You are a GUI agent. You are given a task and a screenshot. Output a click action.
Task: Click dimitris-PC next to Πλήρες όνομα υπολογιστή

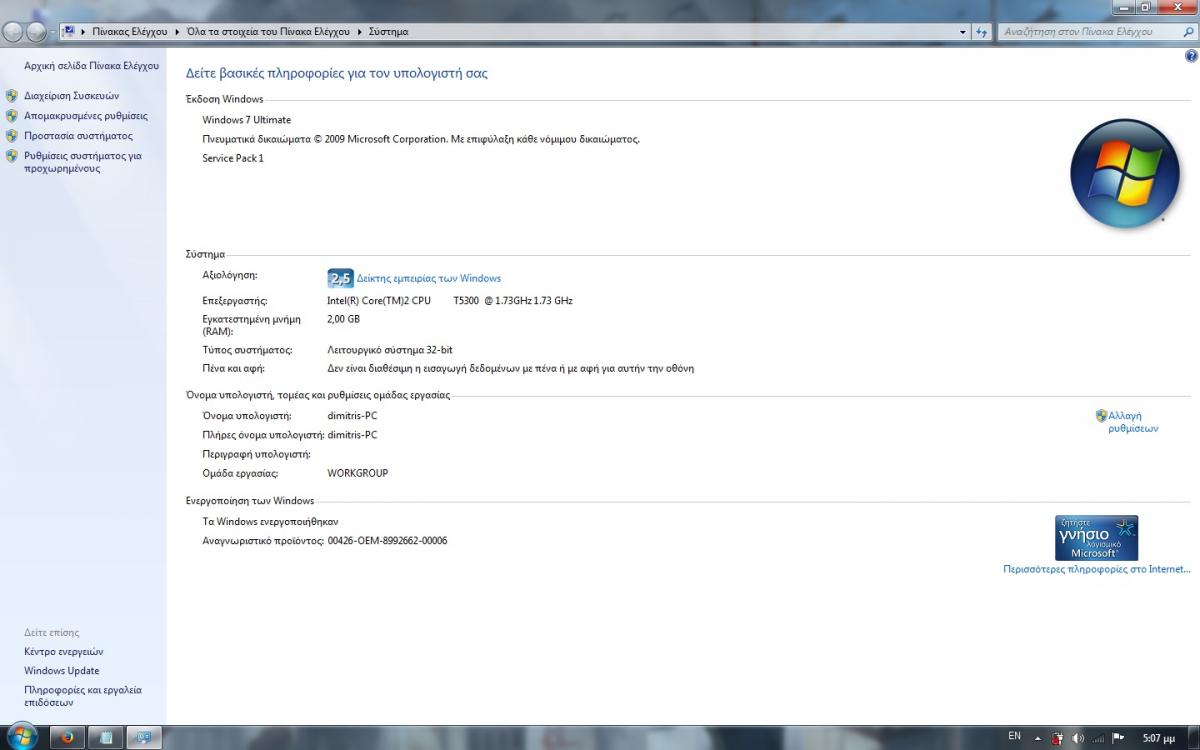[x=353, y=434]
